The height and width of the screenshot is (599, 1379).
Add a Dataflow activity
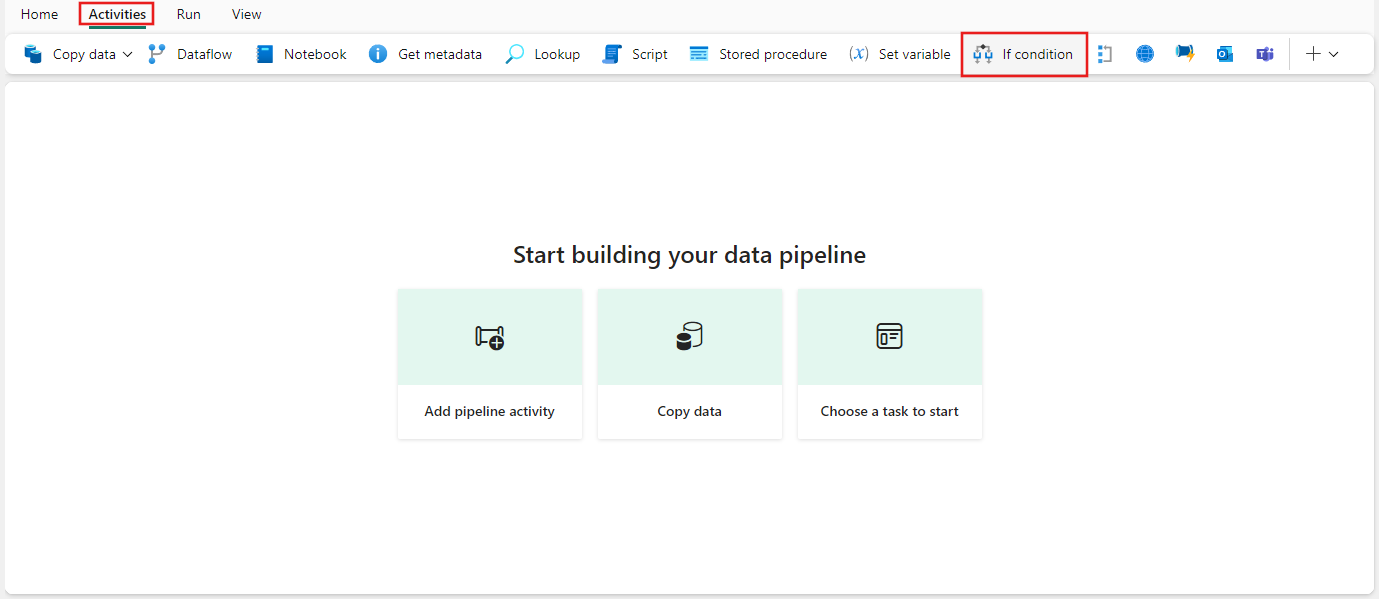(190, 54)
